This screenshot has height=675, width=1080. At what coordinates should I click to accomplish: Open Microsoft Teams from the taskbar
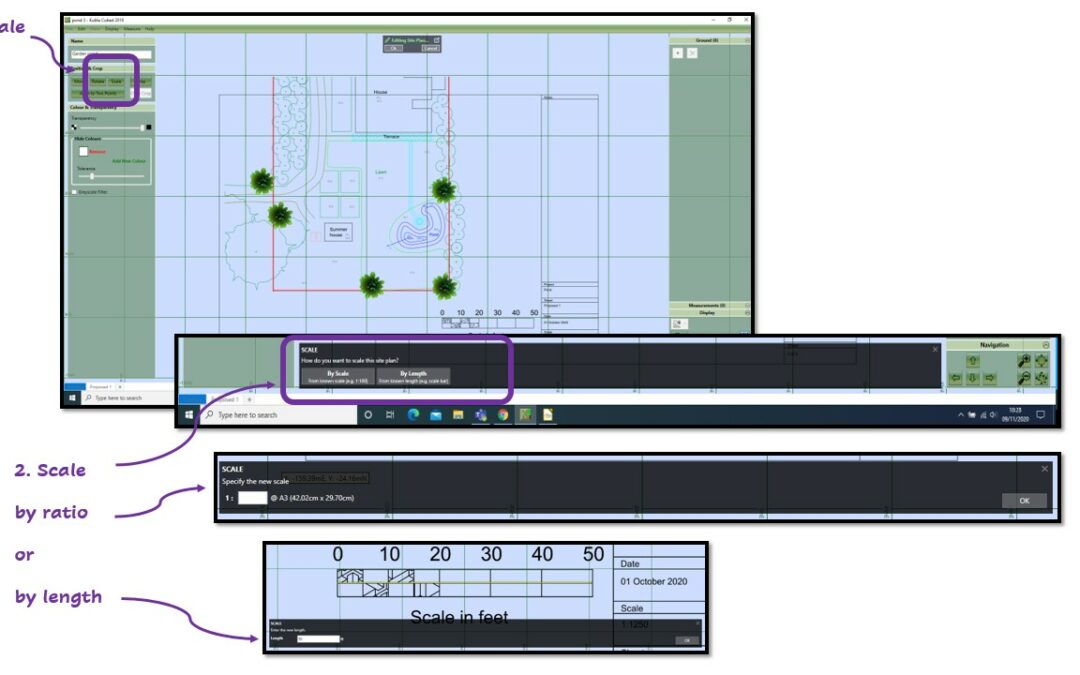[481, 415]
